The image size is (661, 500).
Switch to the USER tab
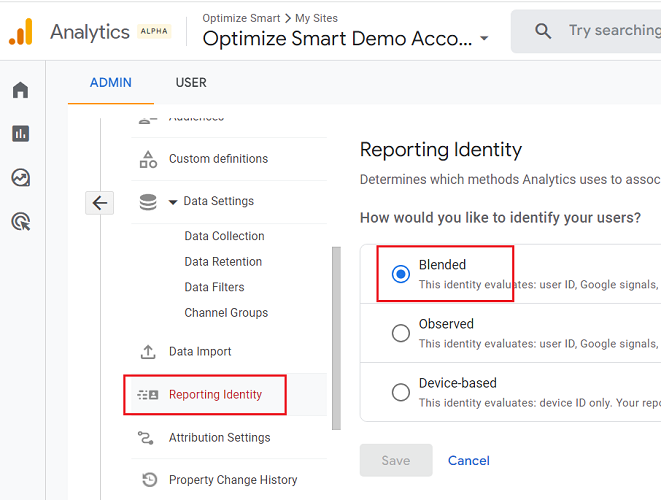pyautogui.click(x=191, y=83)
